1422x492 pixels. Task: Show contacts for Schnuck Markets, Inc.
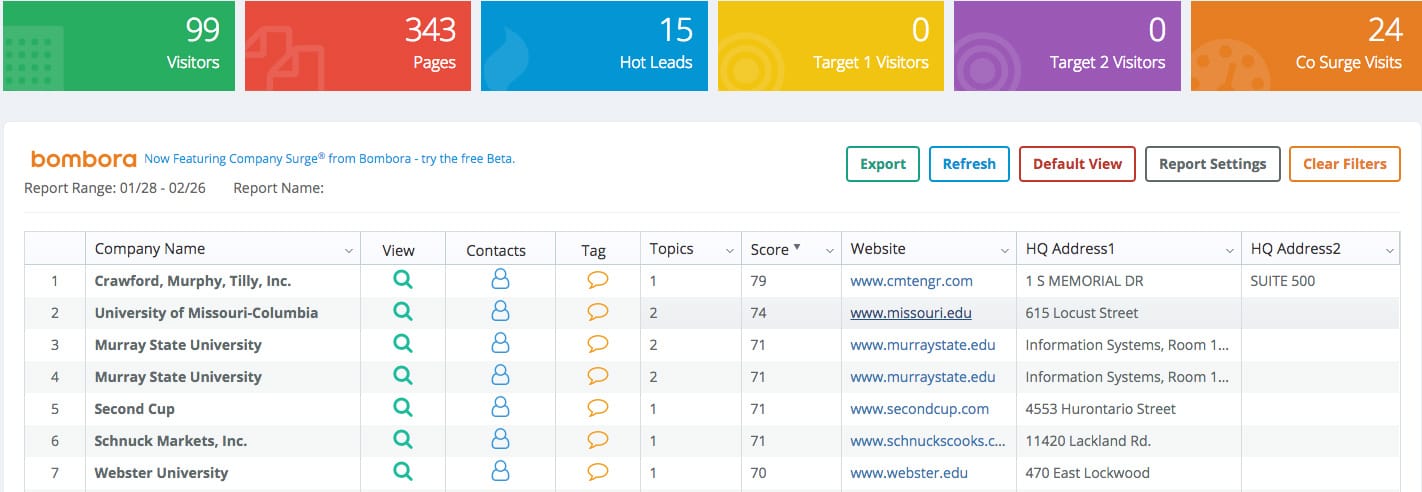pos(500,440)
